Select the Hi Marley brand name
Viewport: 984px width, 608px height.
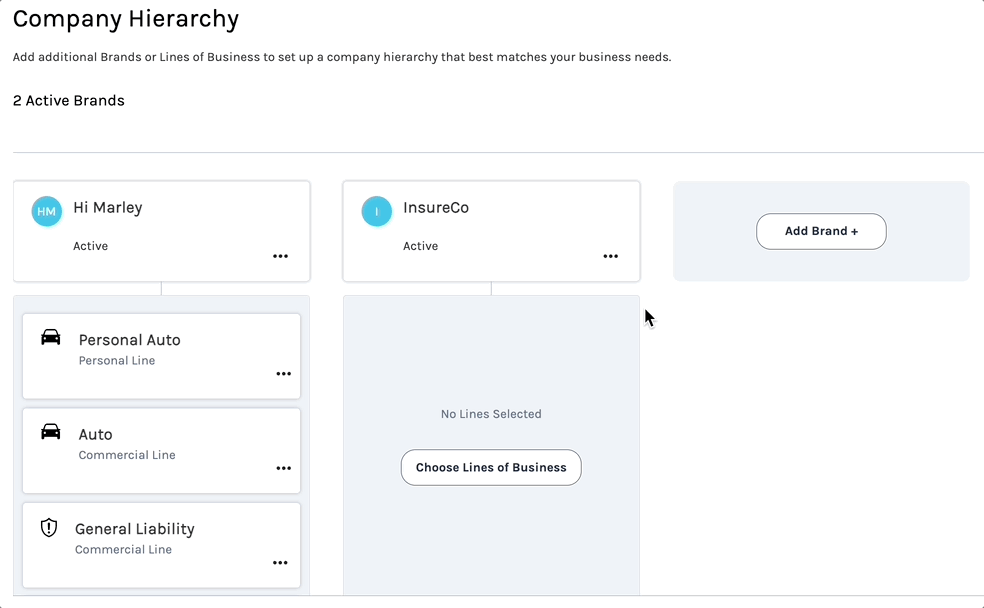pyautogui.click(x=108, y=208)
